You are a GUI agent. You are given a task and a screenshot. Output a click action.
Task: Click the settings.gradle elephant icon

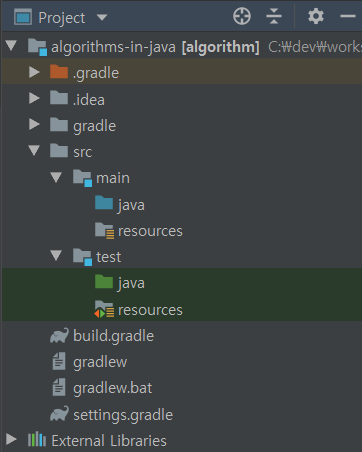point(59,414)
